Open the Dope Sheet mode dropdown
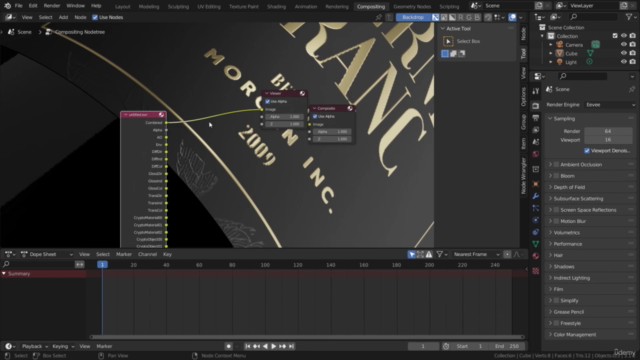640x360 pixels. pyautogui.click(x=47, y=254)
